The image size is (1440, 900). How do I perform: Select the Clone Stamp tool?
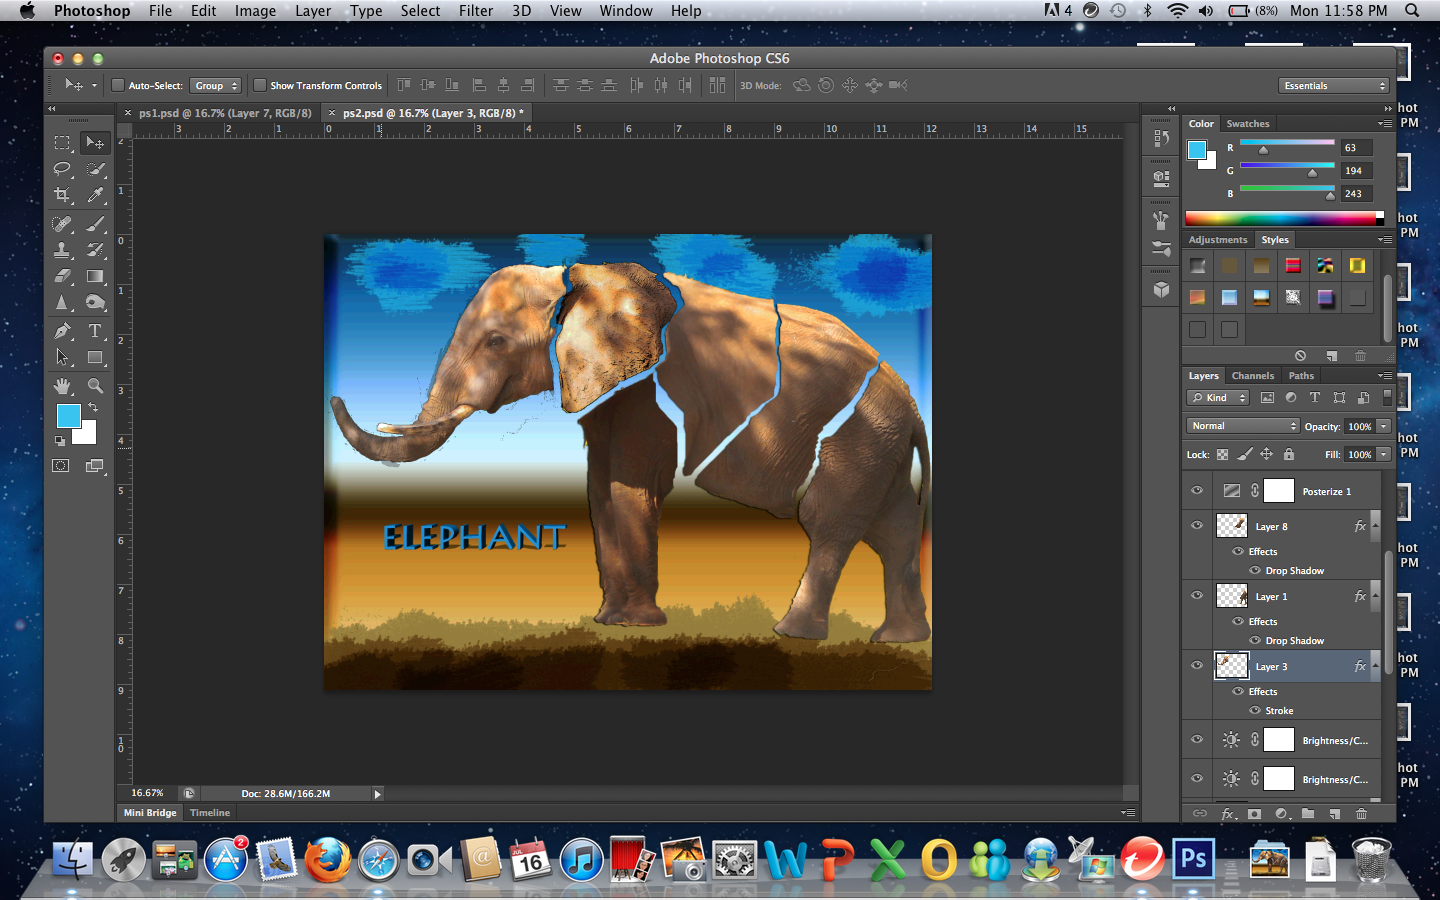[x=62, y=250]
